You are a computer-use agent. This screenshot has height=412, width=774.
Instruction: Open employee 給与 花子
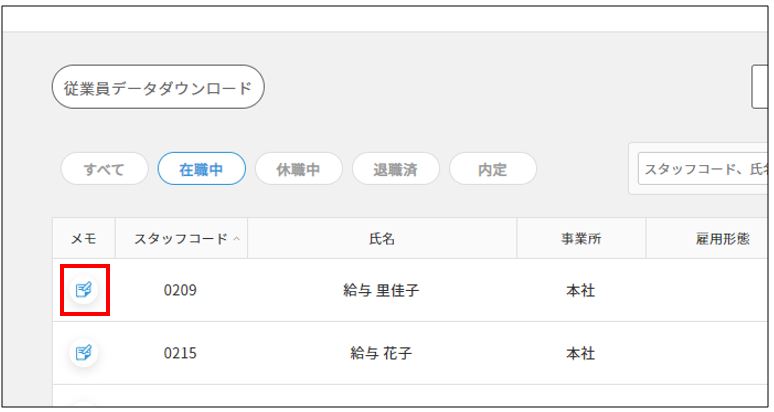click(381, 353)
